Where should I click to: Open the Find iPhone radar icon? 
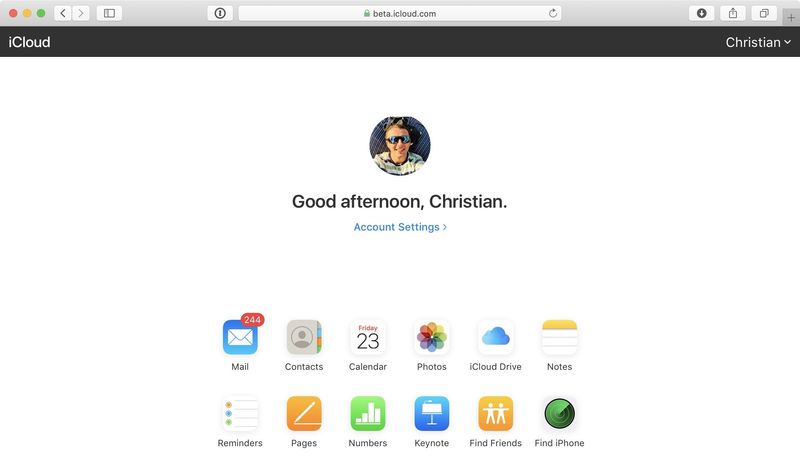point(559,414)
